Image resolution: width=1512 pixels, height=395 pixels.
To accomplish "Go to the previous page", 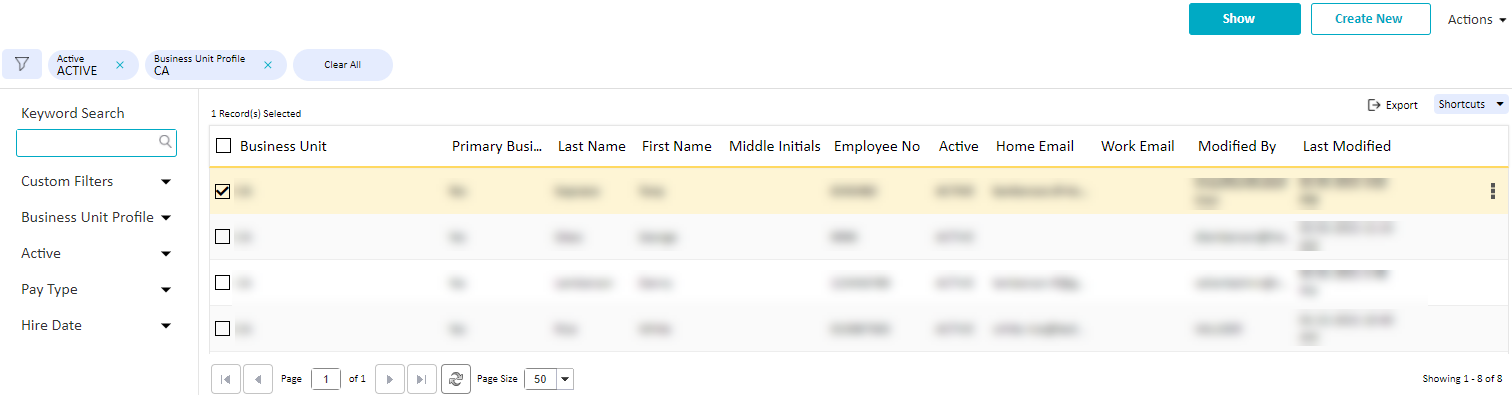I will click(x=258, y=379).
